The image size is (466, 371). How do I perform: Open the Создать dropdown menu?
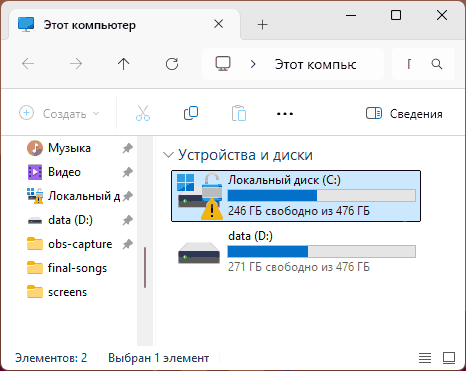(59, 114)
